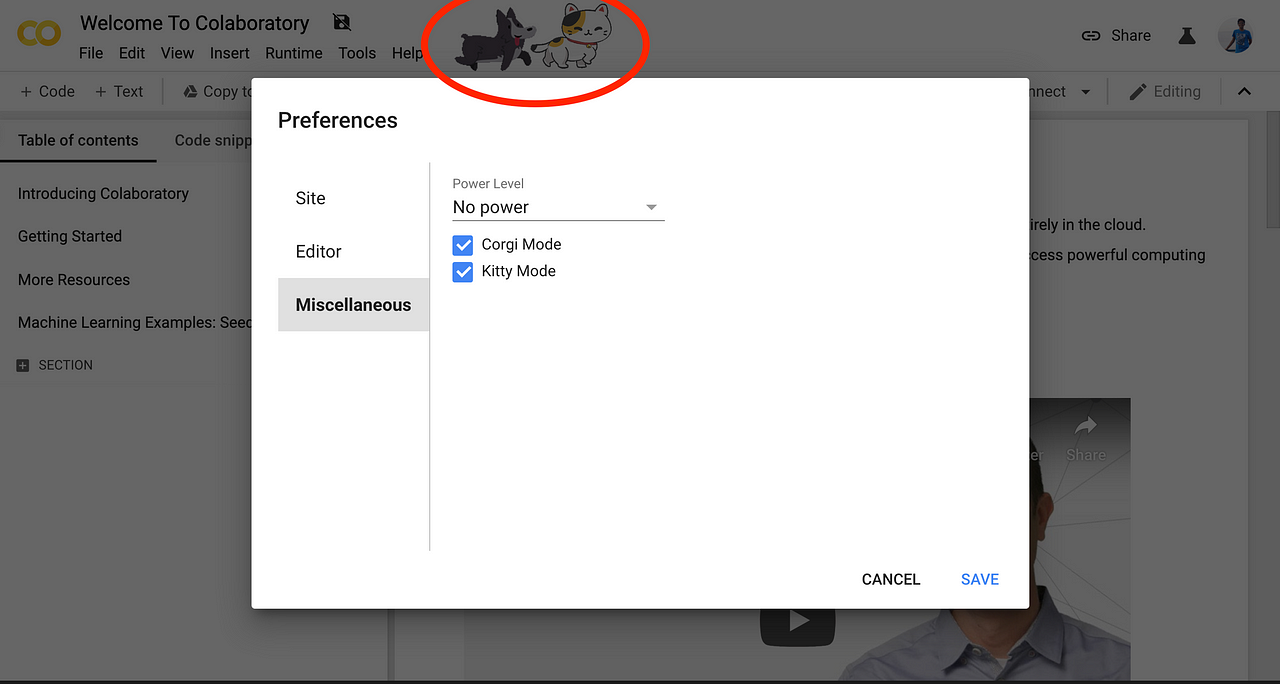Open the Power Level dropdown
Screen dimensions: 1280x684
pos(558,207)
